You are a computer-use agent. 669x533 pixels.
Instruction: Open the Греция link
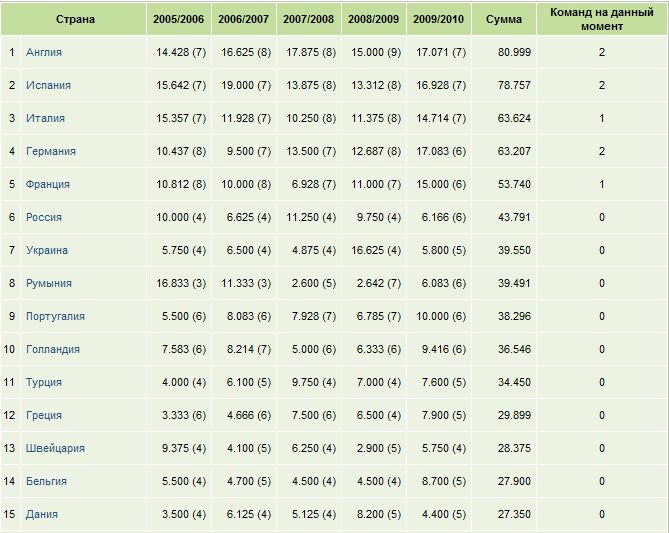point(44,415)
